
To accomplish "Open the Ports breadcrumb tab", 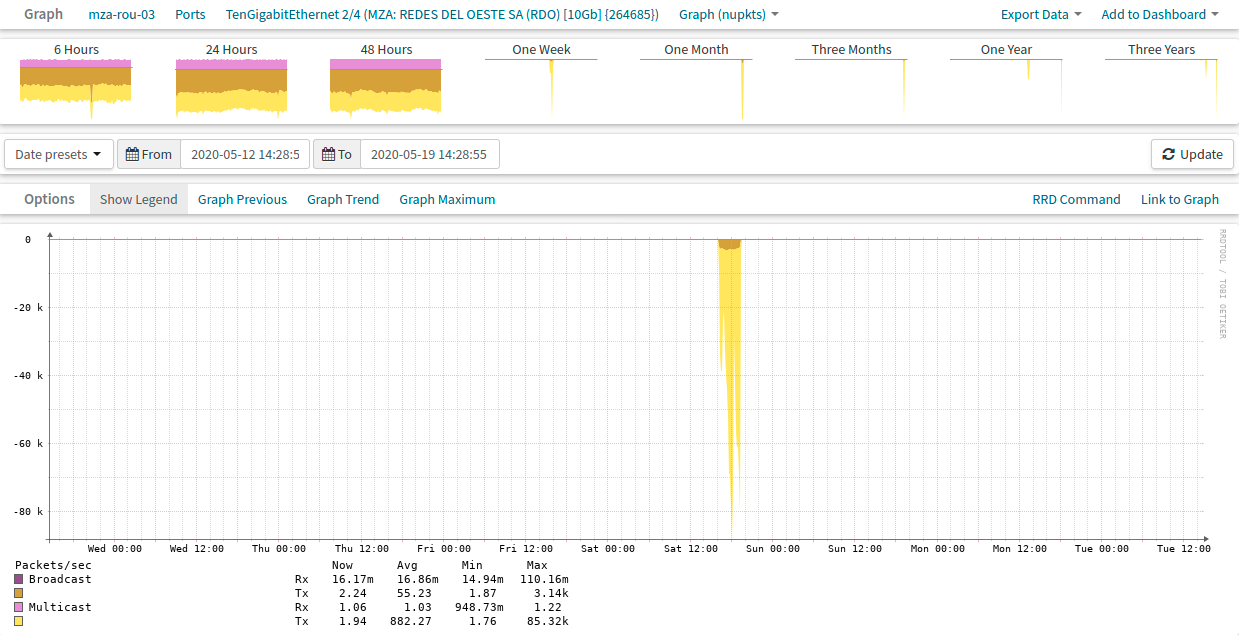I will (190, 15).
